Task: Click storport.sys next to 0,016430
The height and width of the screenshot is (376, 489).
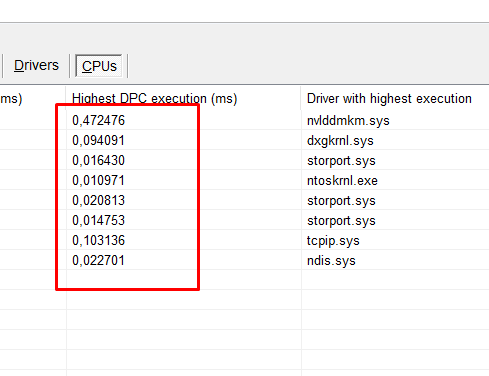Action: click(x=341, y=161)
